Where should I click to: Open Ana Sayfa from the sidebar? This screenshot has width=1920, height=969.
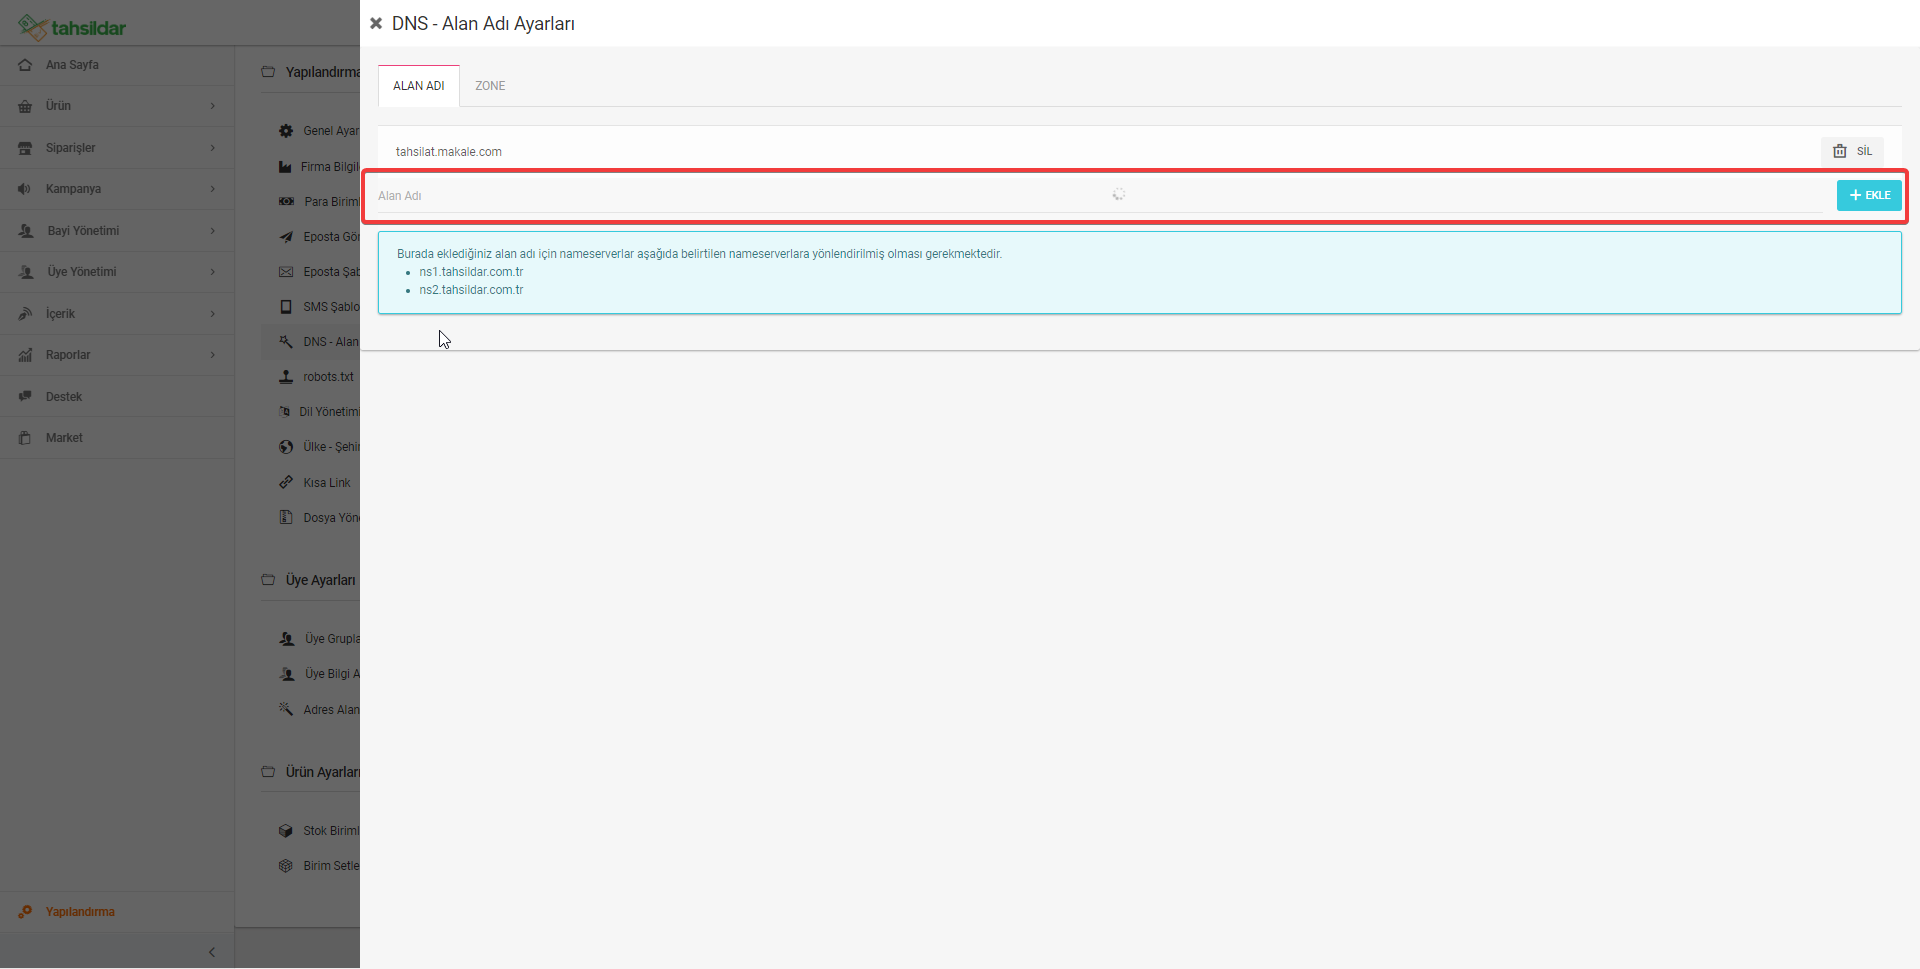tap(117, 65)
